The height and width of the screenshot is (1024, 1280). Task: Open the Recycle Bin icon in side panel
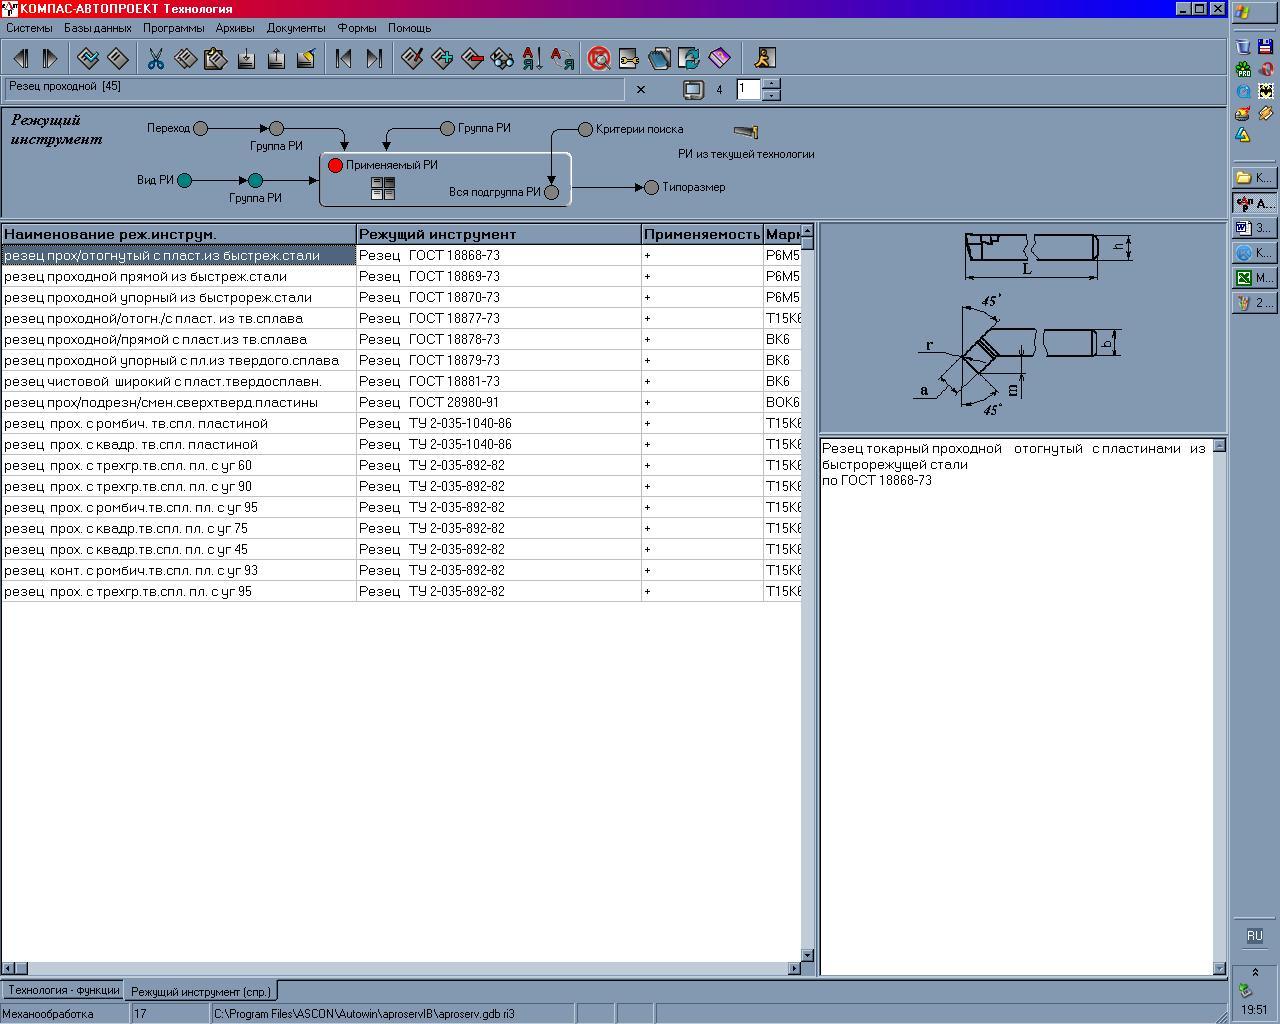click(x=1243, y=46)
